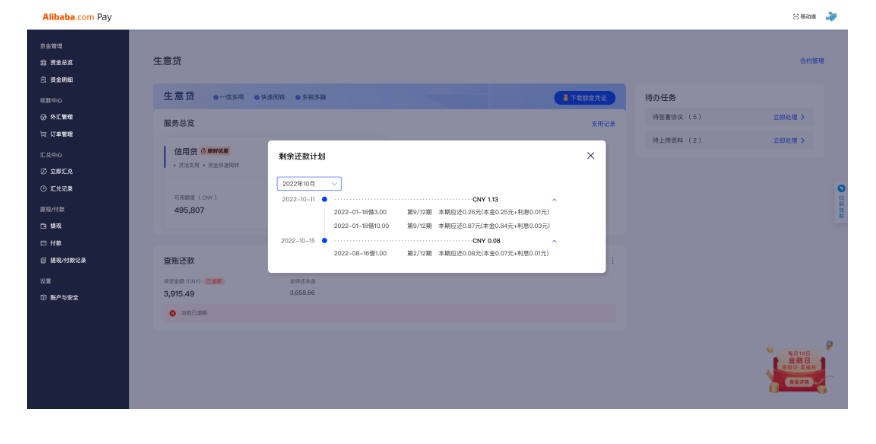876x444 pixels.
Task: Close the 剩余还款计划 dialog
Action: click(591, 156)
